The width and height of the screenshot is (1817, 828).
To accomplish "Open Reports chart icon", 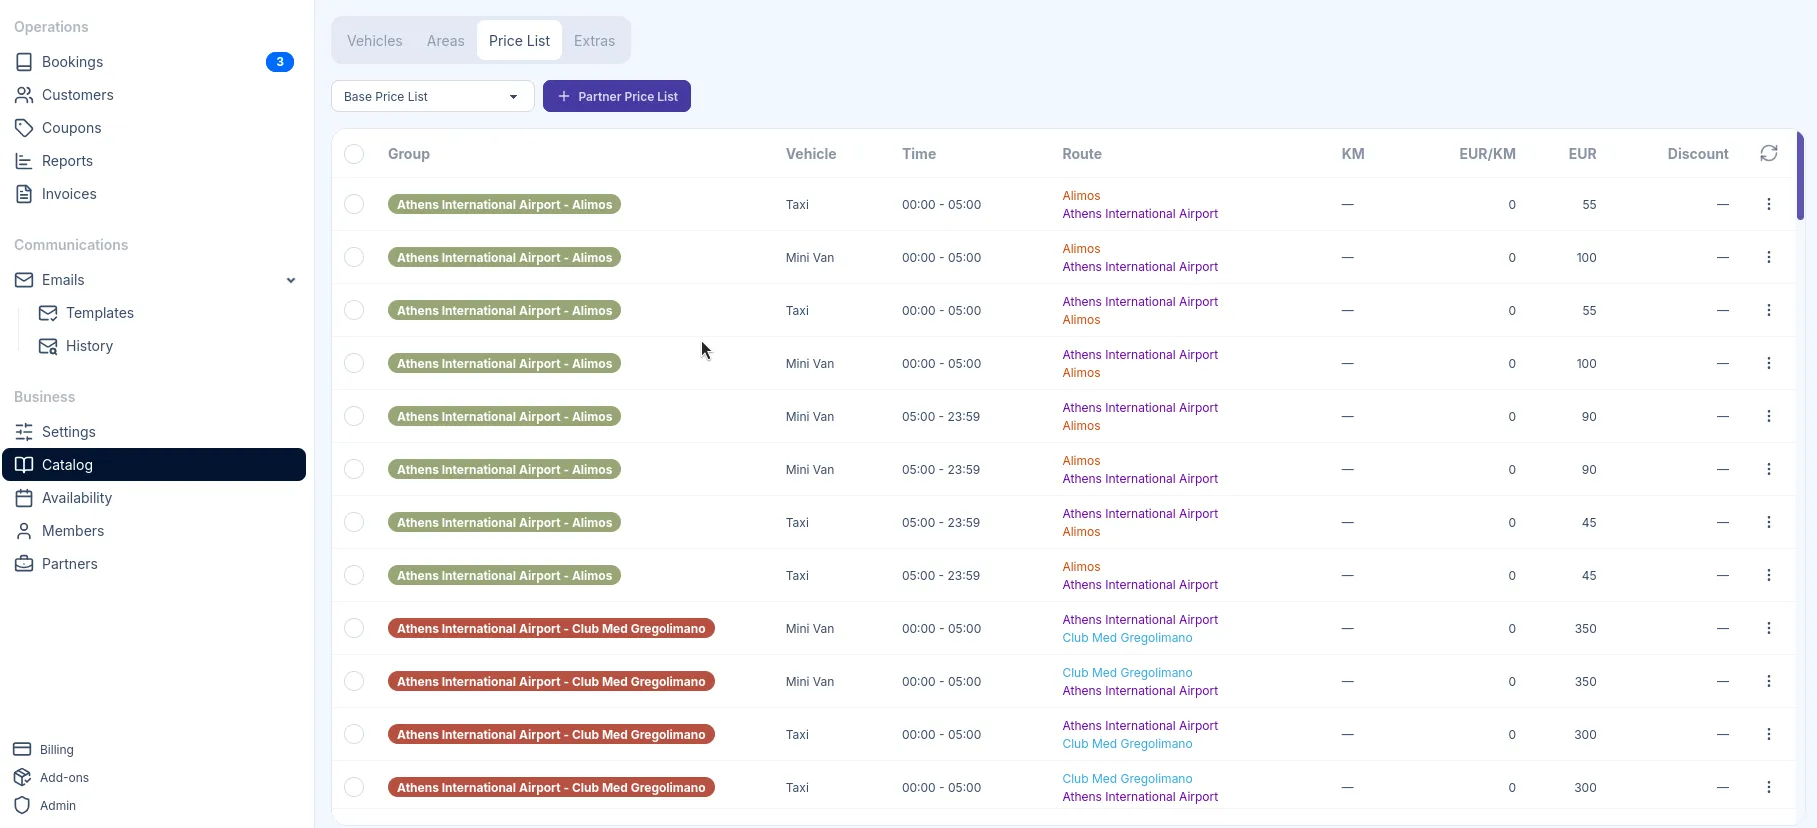I will coord(24,161).
